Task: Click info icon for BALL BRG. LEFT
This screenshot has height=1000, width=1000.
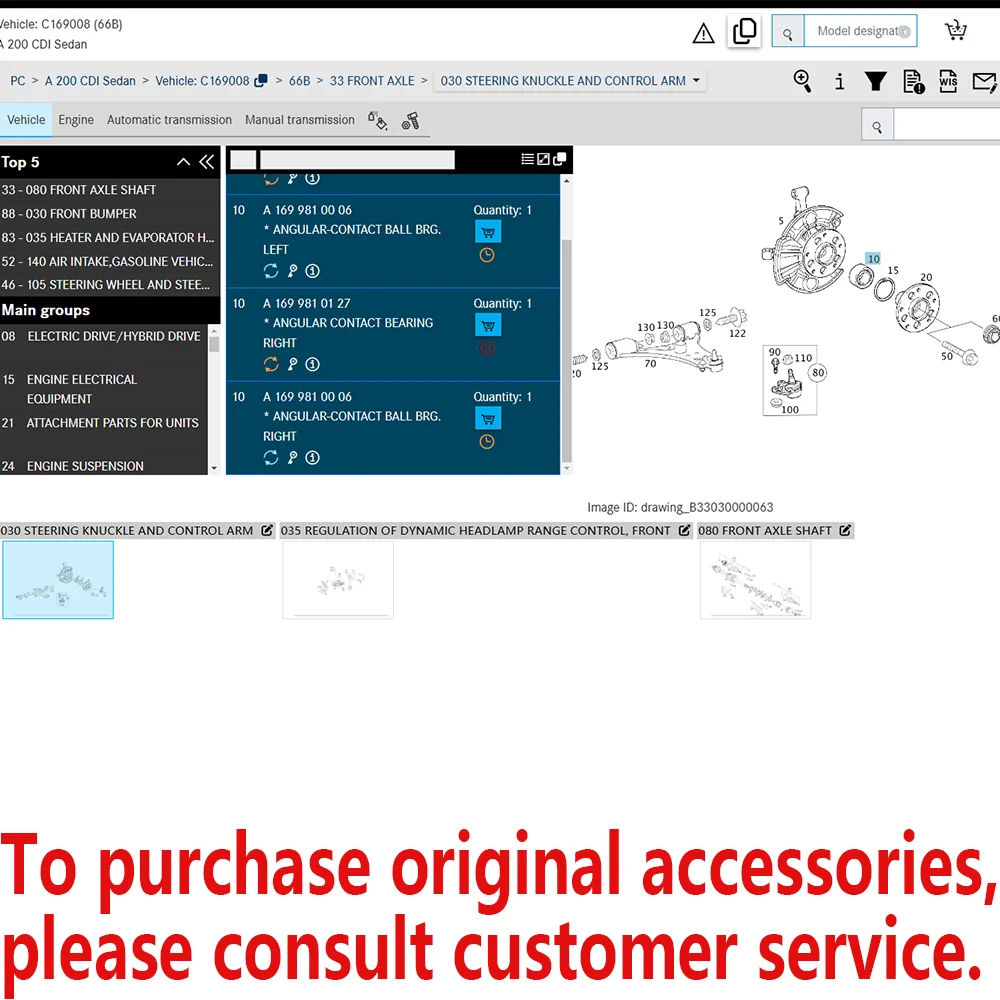Action: pyautogui.click(x=312, y=271)
